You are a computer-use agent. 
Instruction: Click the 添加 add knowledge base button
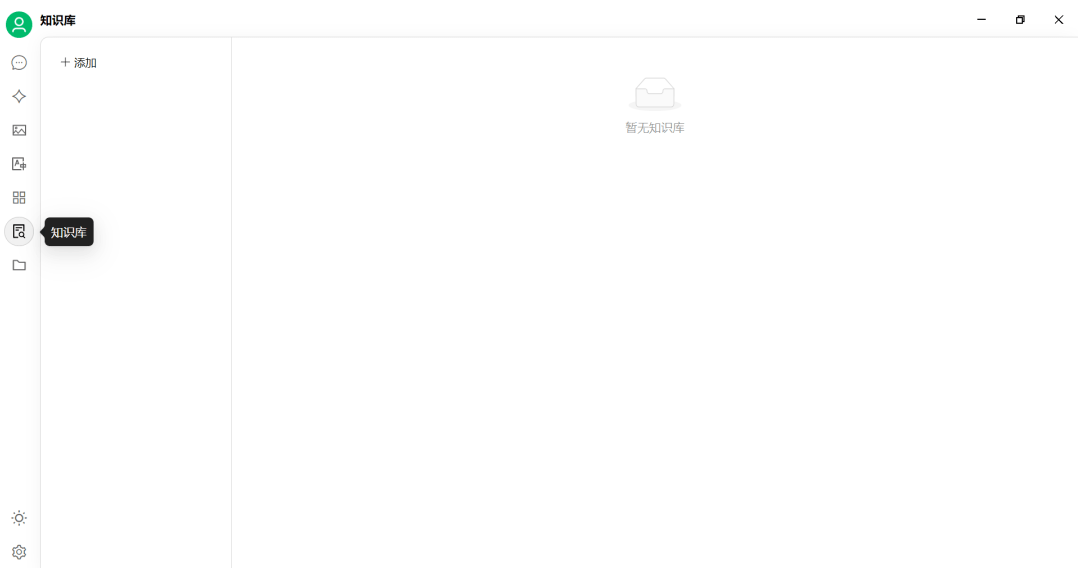[78, 63]
